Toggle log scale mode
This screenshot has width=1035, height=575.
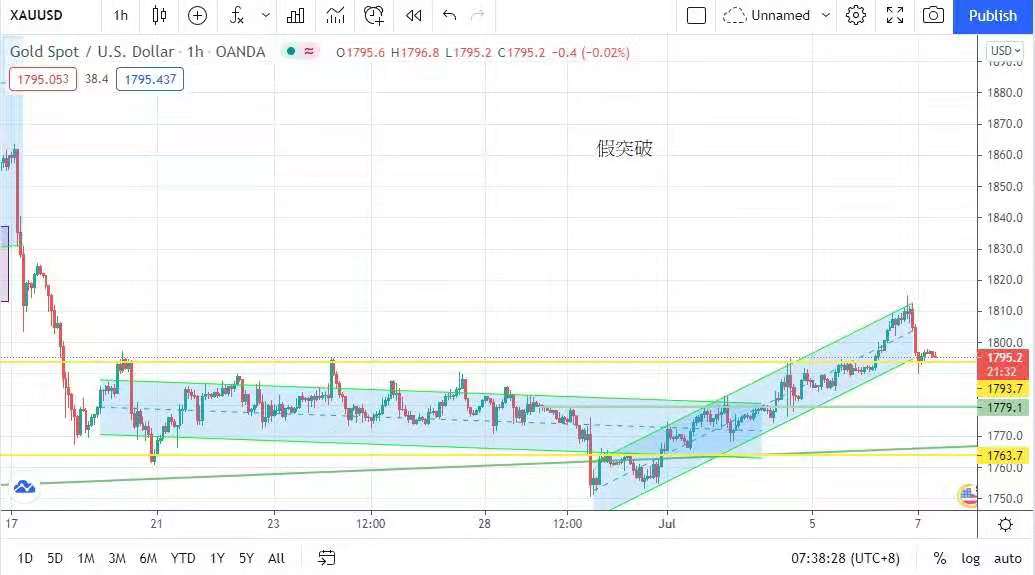[971, 558]
